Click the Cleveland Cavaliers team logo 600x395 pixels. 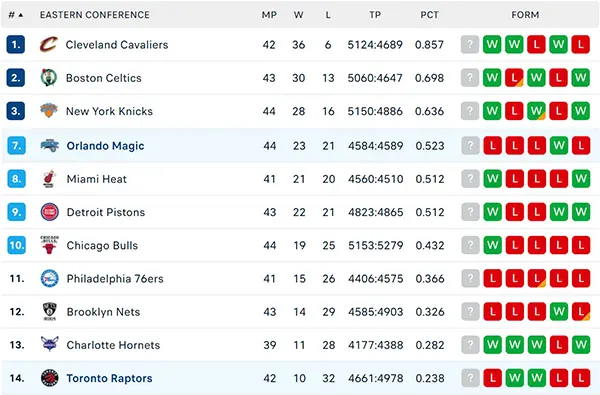49,44
